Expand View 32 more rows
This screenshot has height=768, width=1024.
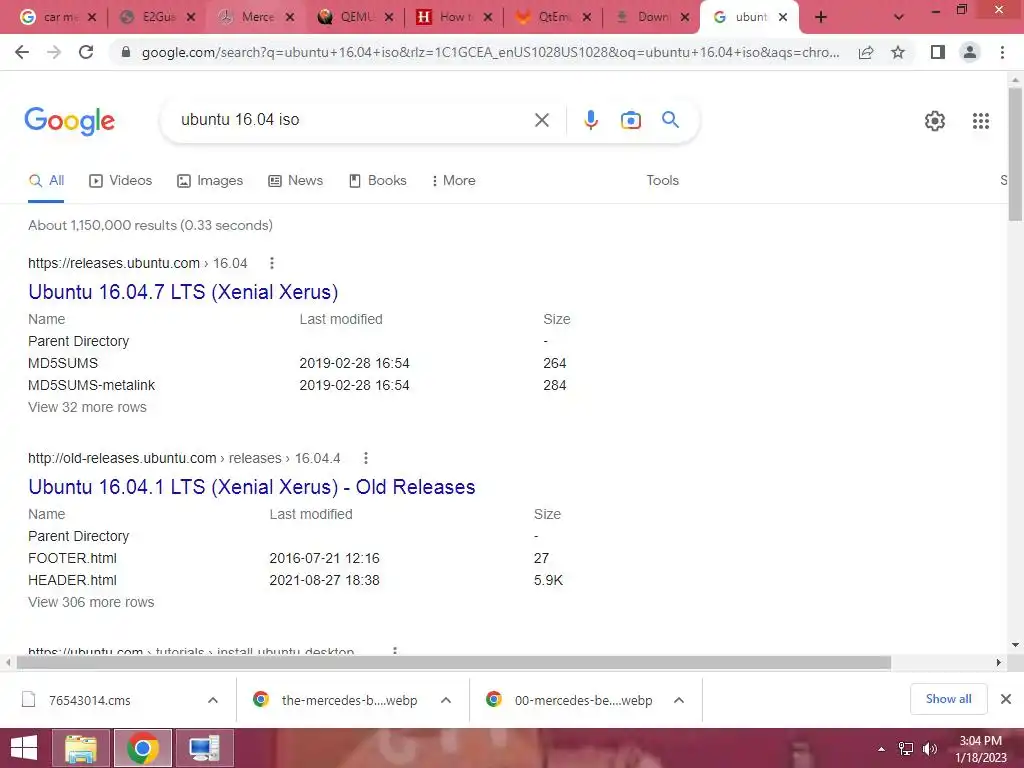[x=87, y=408]
